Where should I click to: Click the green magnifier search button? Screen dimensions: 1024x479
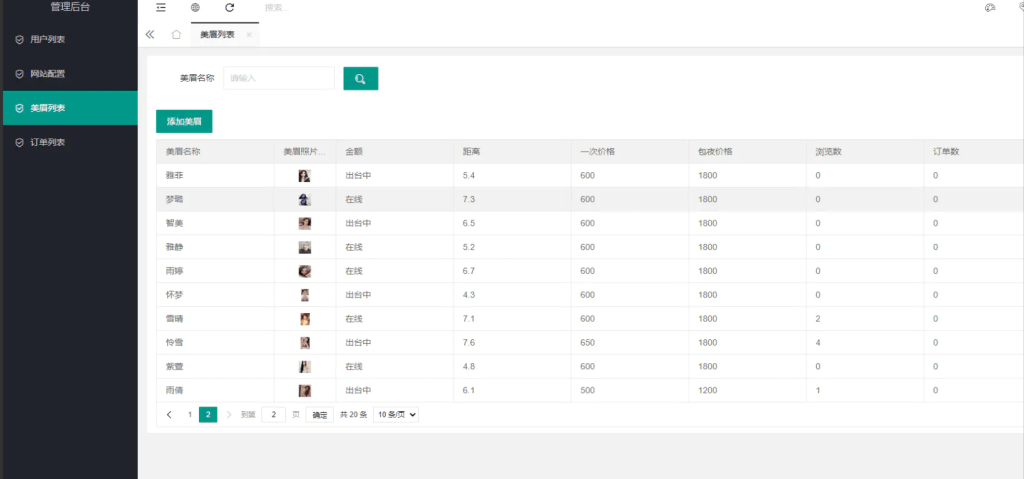coord(360,78)
